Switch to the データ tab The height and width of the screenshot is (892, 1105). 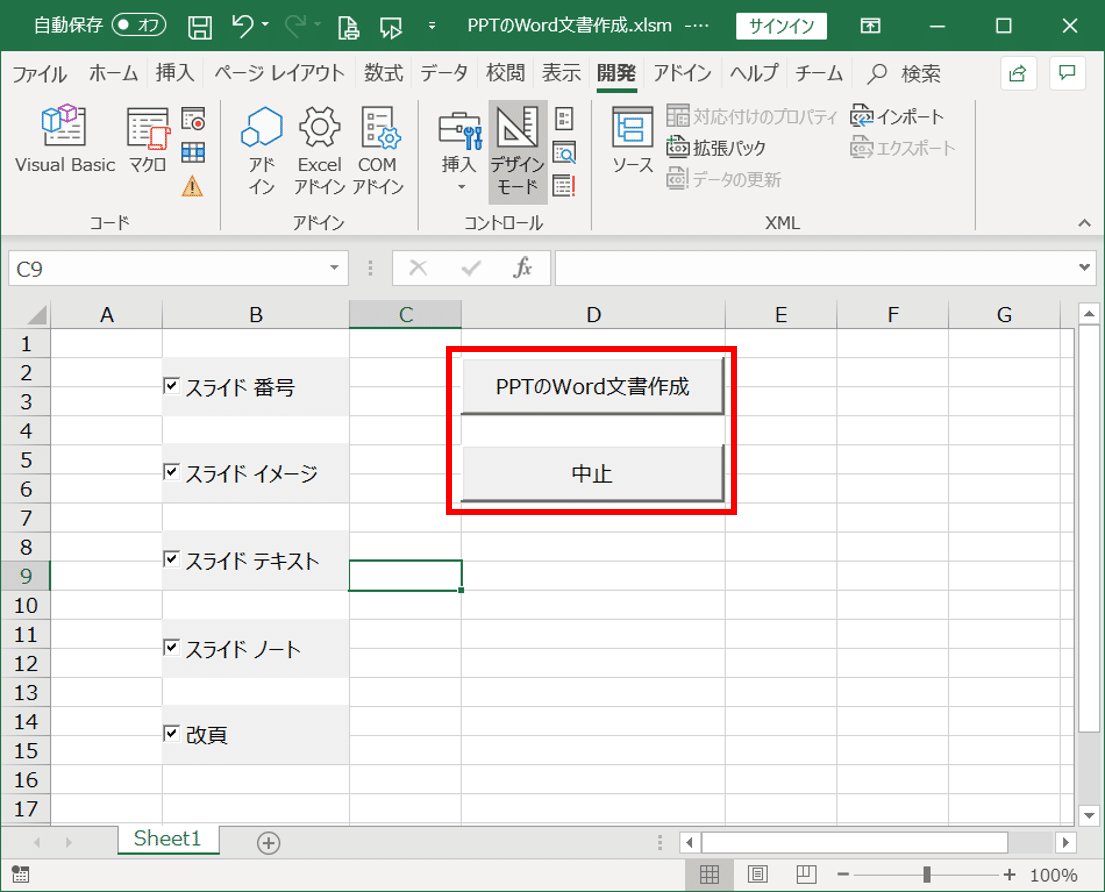[444, 73]
